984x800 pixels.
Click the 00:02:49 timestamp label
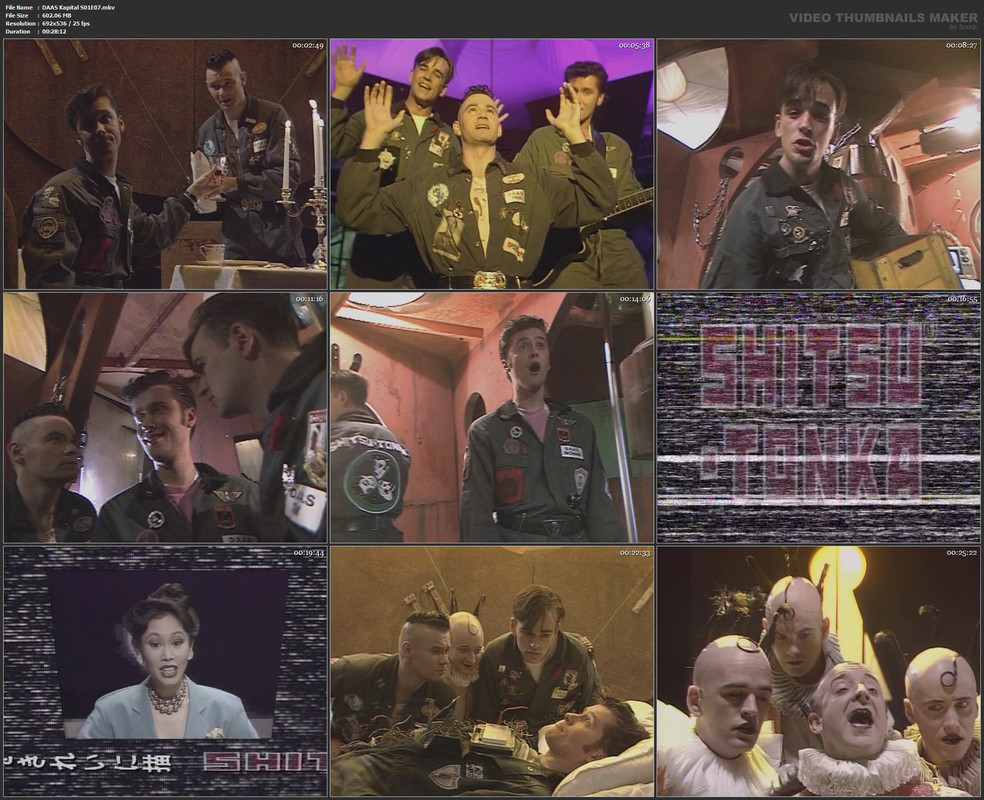(308, 45)
